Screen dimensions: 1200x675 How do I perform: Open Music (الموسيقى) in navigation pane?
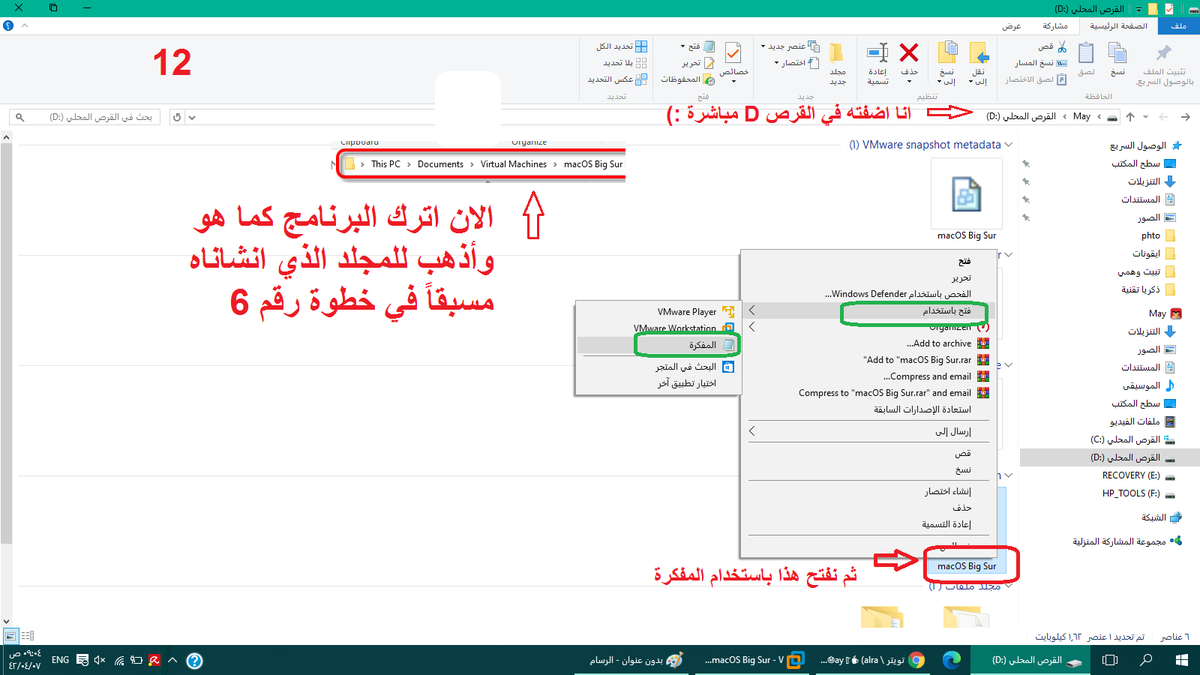(x=1149, y=385)
